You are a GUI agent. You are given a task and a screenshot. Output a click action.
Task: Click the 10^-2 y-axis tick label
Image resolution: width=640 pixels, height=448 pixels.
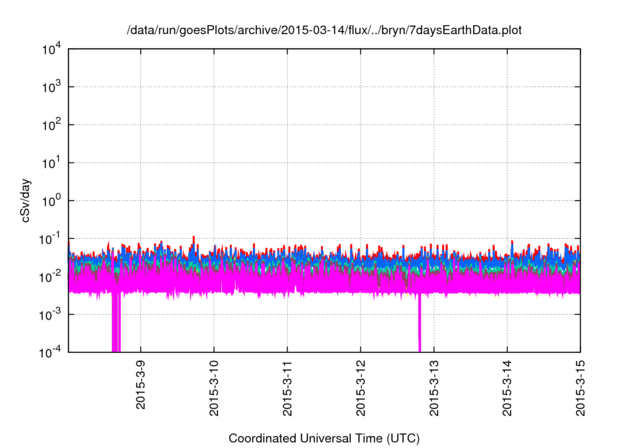(49, 277)
